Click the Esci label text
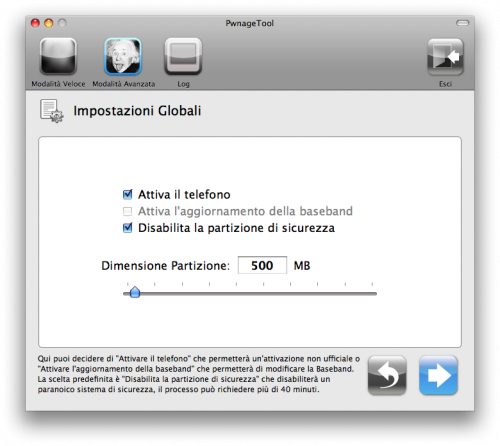The image size is (500, 446). tap(445, 84)
